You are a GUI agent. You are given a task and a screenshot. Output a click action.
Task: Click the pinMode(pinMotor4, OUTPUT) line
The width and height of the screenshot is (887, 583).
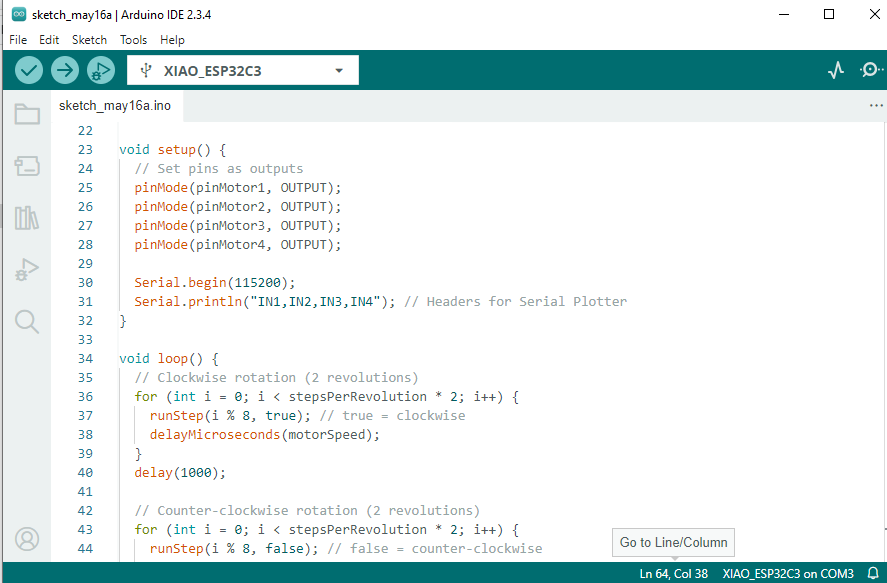click(x=238, y=245)
